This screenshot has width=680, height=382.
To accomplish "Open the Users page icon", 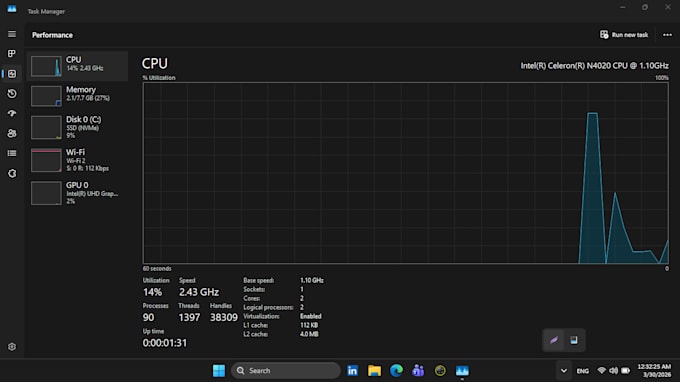I will pyautogui.click(x=12, y=133).
